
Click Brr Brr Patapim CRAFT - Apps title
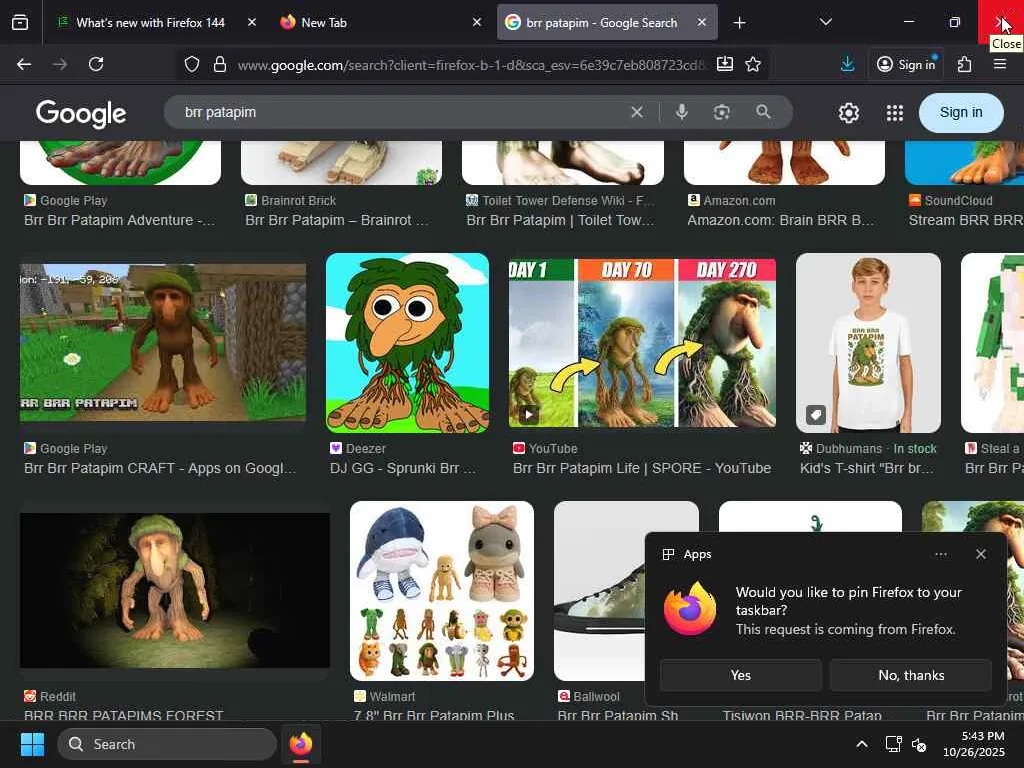(x=160, y=468)
